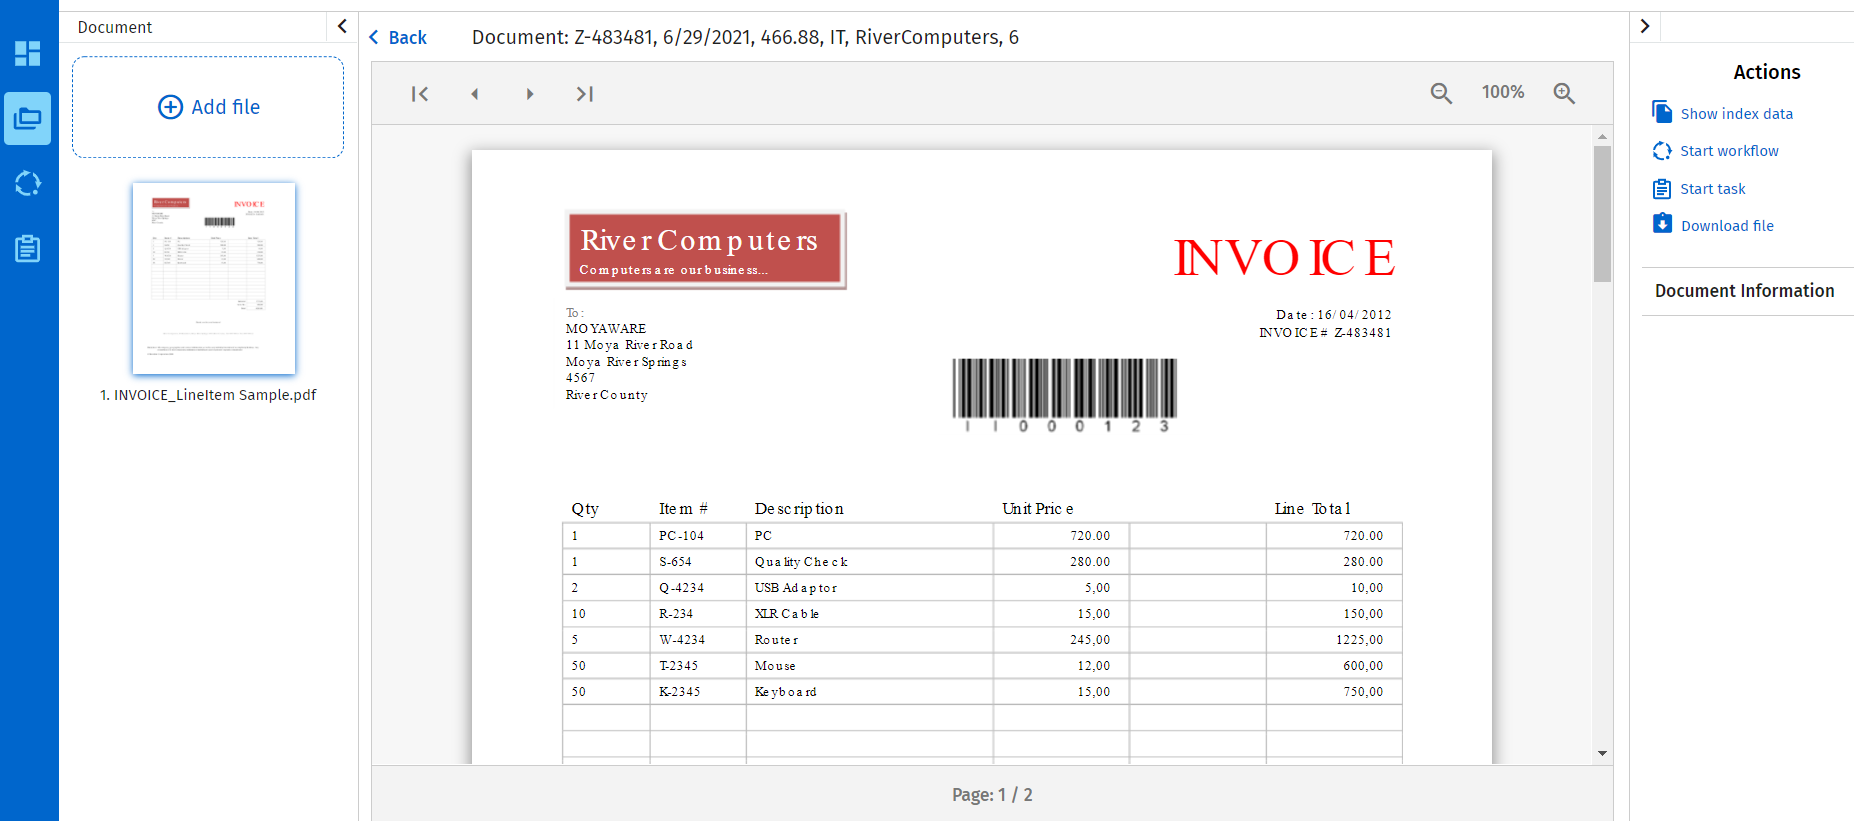Jump to the first page
The width and height of the screenshot is (1854, 821).
point(420,94)
